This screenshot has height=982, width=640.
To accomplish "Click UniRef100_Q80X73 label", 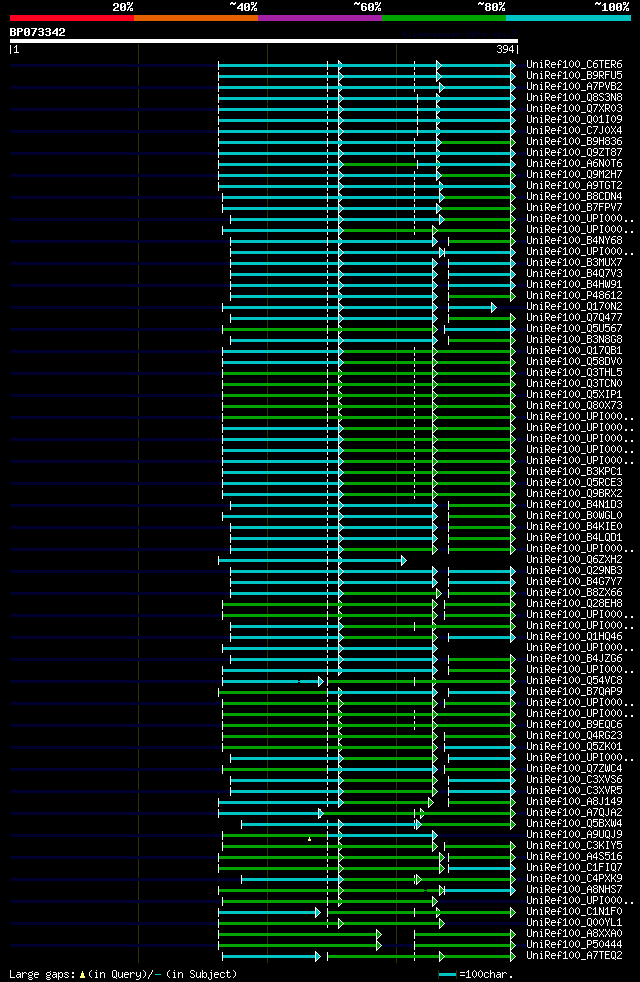I will tap(574, 405).
